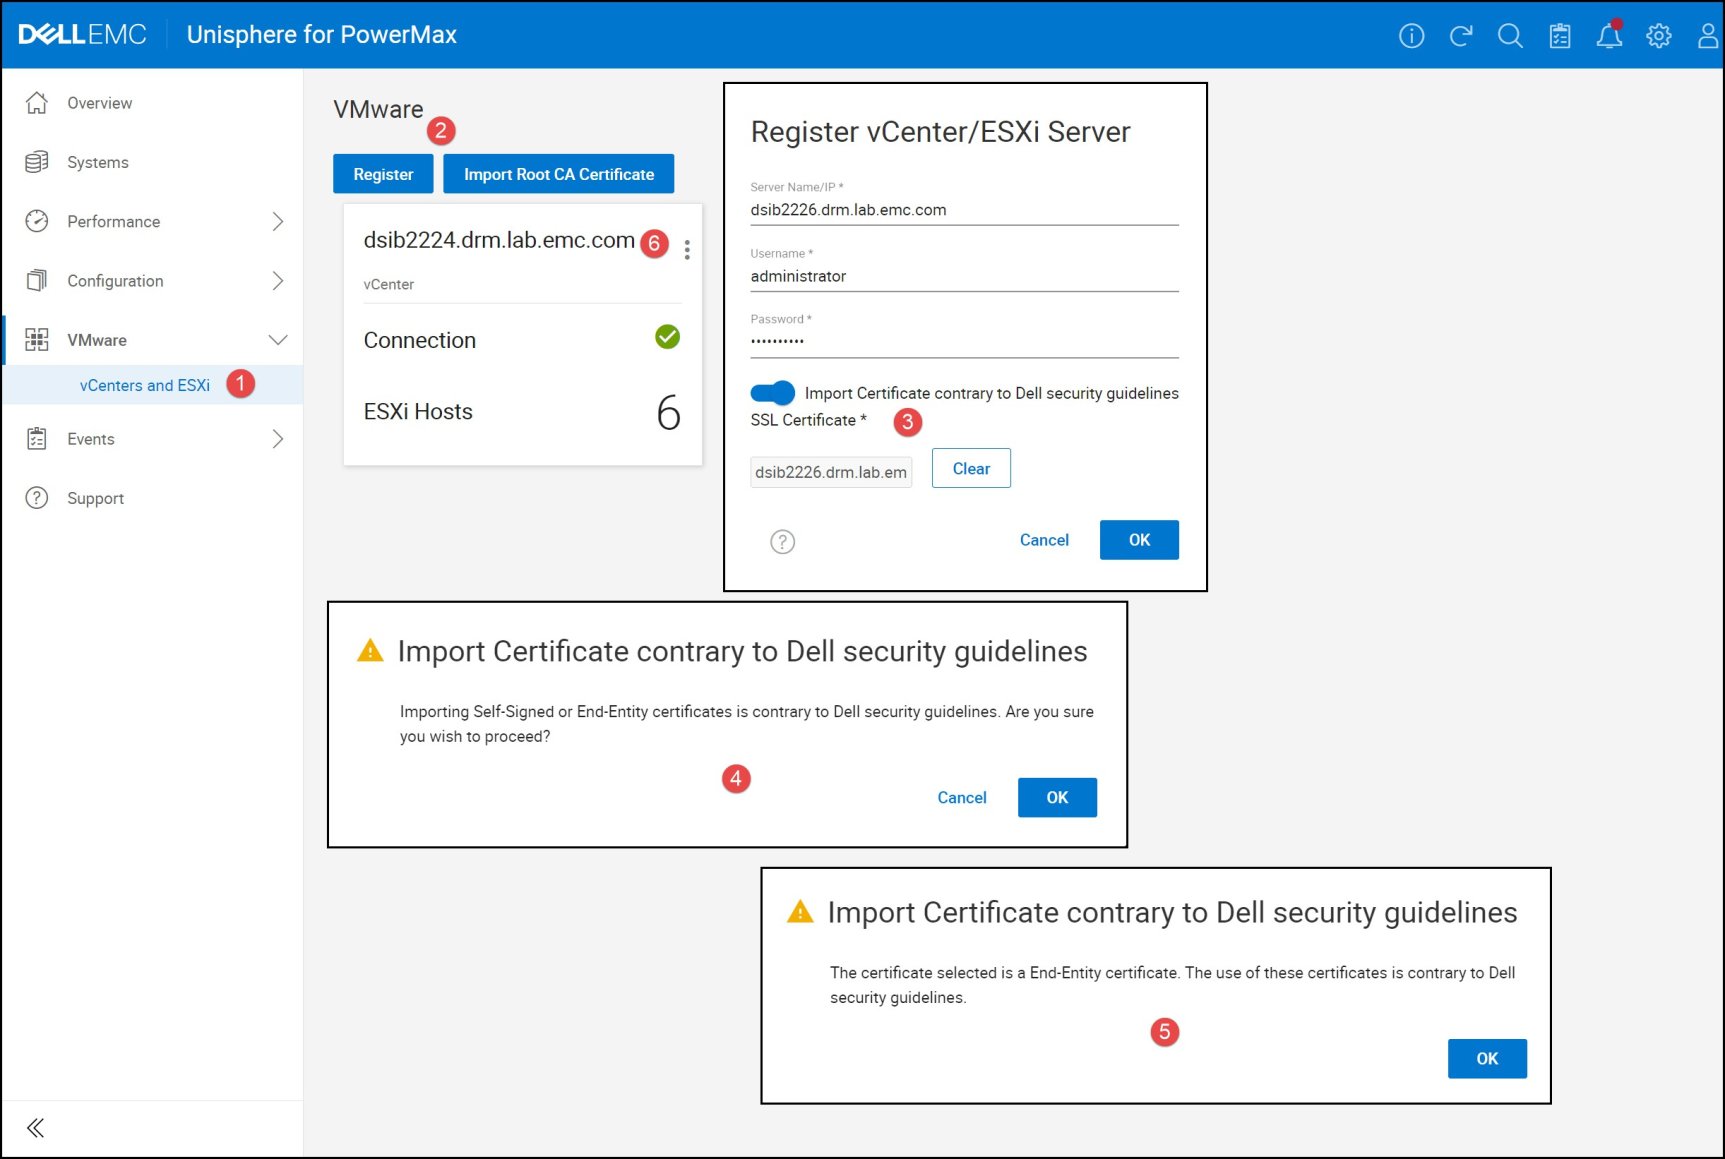This screenshot has height=1159, width=1725.
Task: Click the Dell EMC logo
Action: tap(82, 35)
